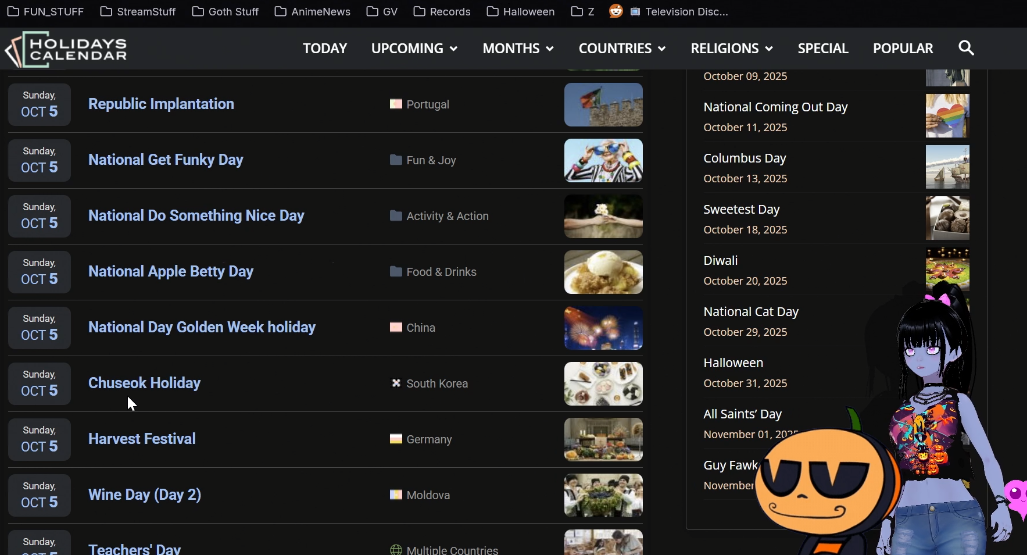
Task: Open the National Get Funky Day link
Action: (x=165, y=160)
